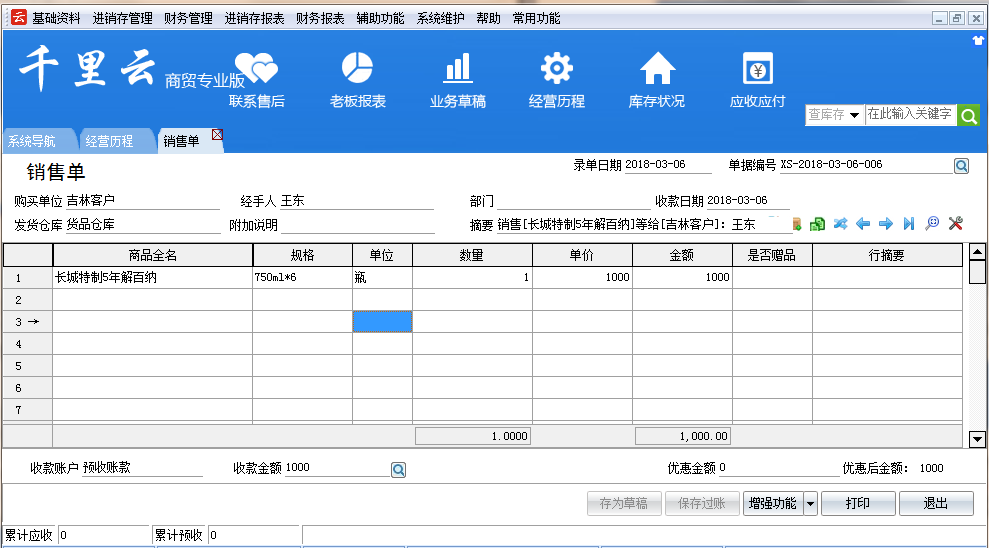This screenshot has width=989, height=548.
Task: Click the 退出 button
Action: click(x=936, y=503)
